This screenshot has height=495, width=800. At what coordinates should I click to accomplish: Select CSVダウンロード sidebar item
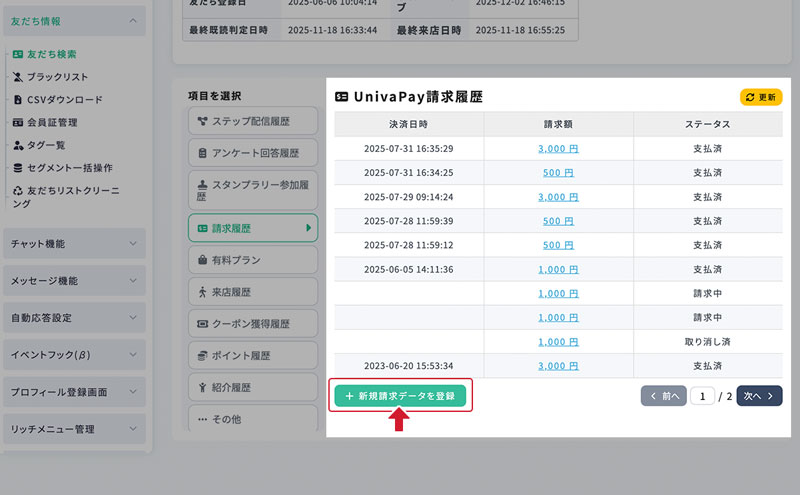pos(64,100)
